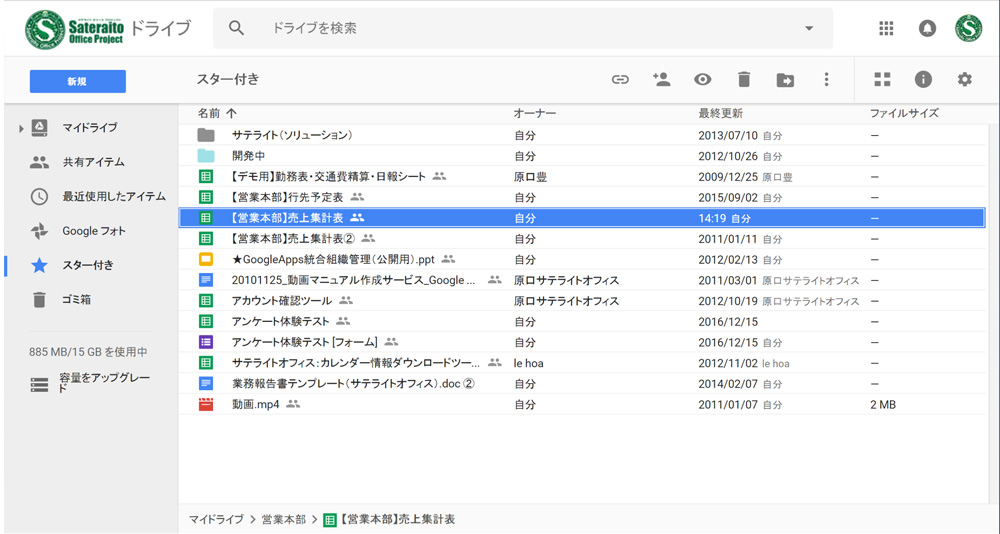Viewport: 1000px width, 534px height.
Task: Open the search options dropdown arrow
Action: [x=809, y=29]
